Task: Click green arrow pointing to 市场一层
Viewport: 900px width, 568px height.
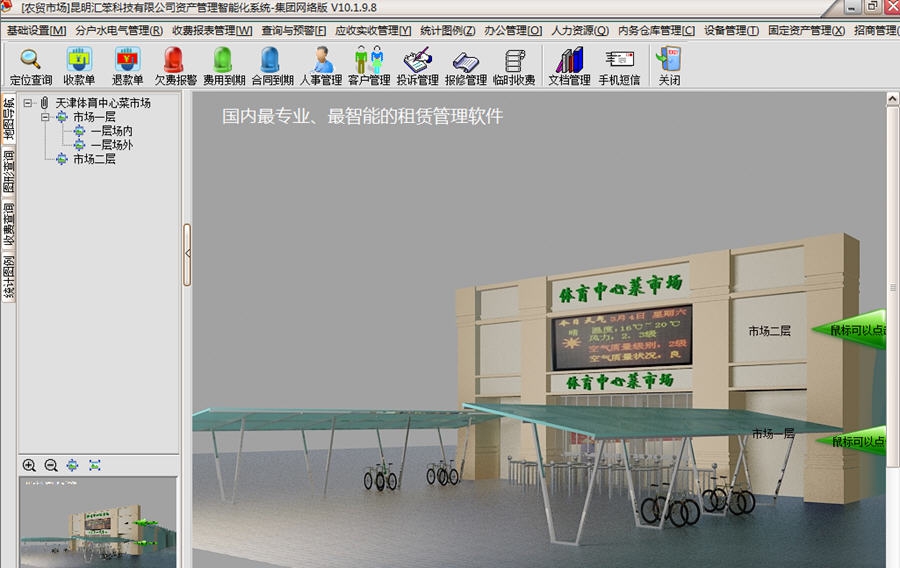Action: point(852,441)
